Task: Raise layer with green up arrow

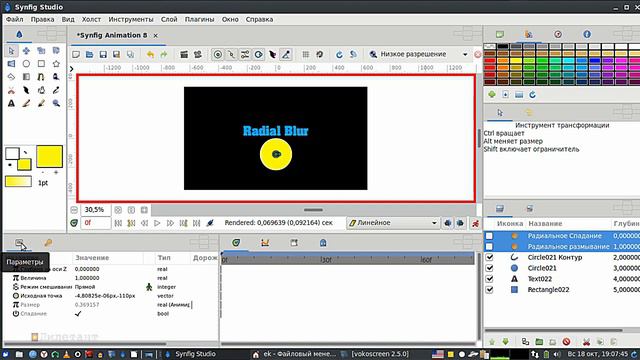Action: pos(492,342)
